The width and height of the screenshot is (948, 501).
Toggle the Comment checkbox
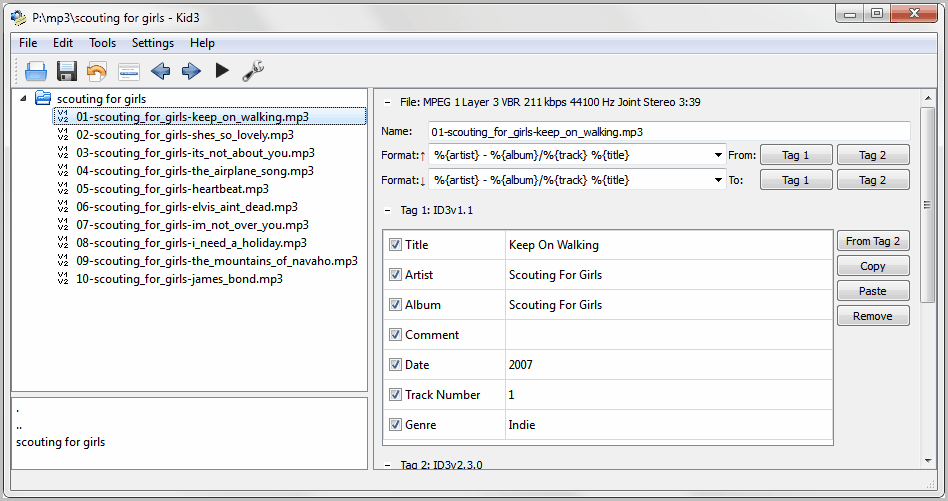[x=395, y=335]
